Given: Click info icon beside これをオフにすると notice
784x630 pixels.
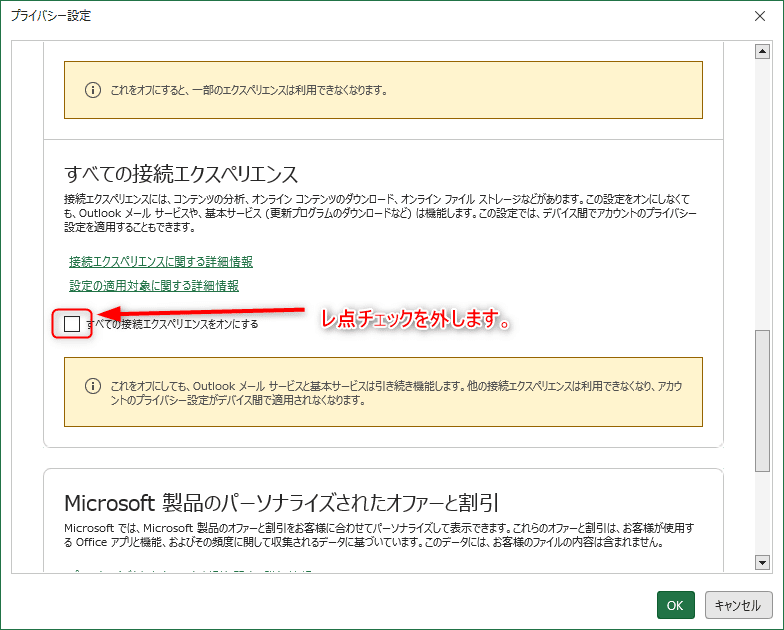Looking at the screenshot, I should 92,90.
